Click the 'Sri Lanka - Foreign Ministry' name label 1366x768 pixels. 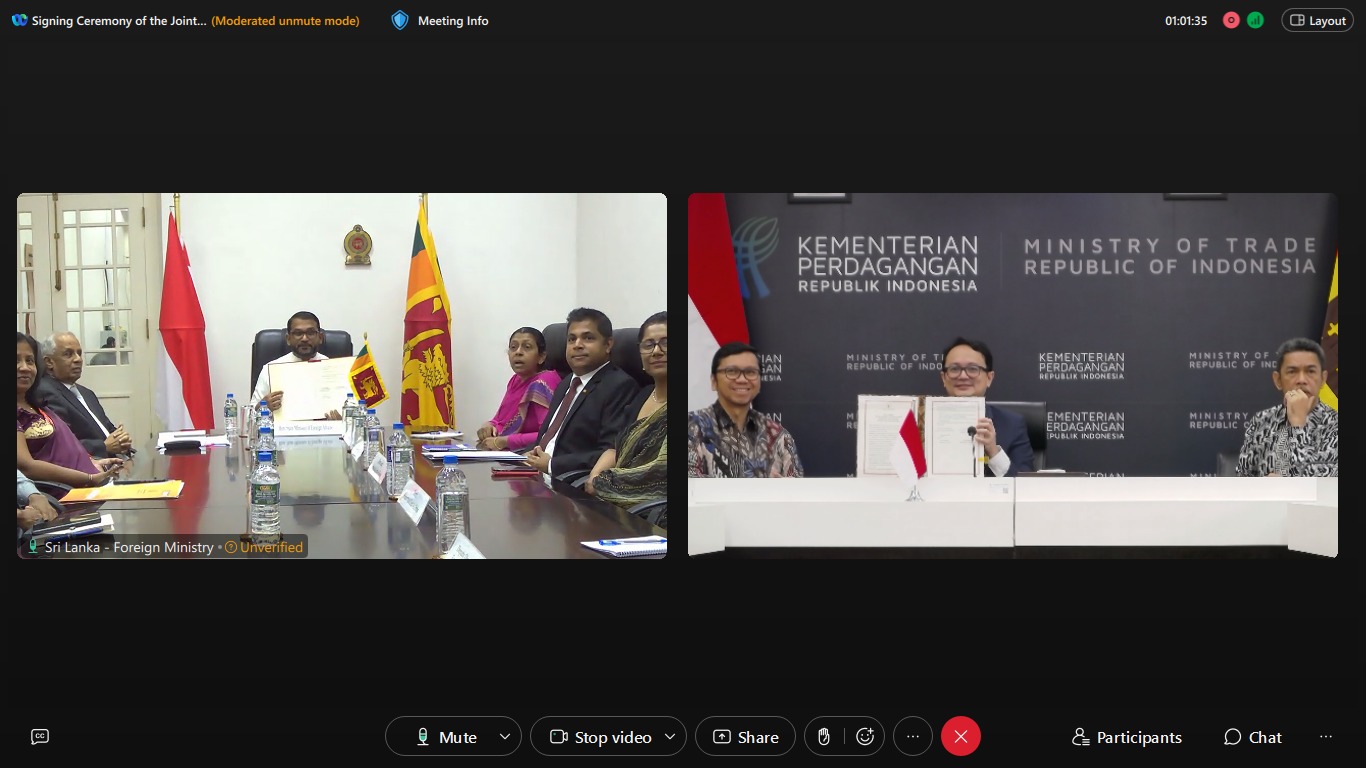(129, 547)
